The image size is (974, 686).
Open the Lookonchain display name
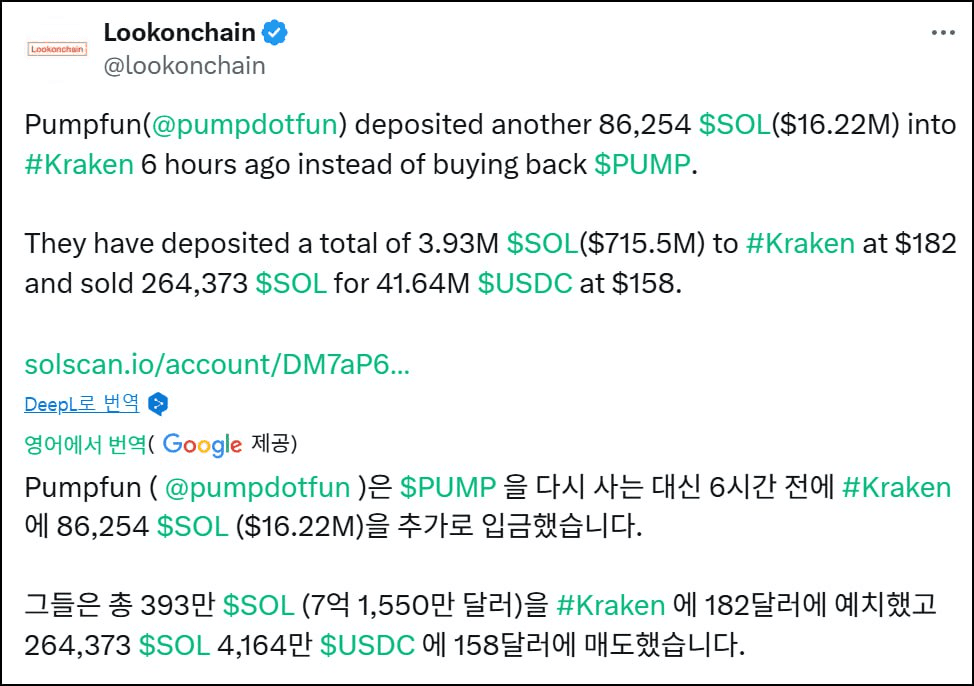click(180, 32)
